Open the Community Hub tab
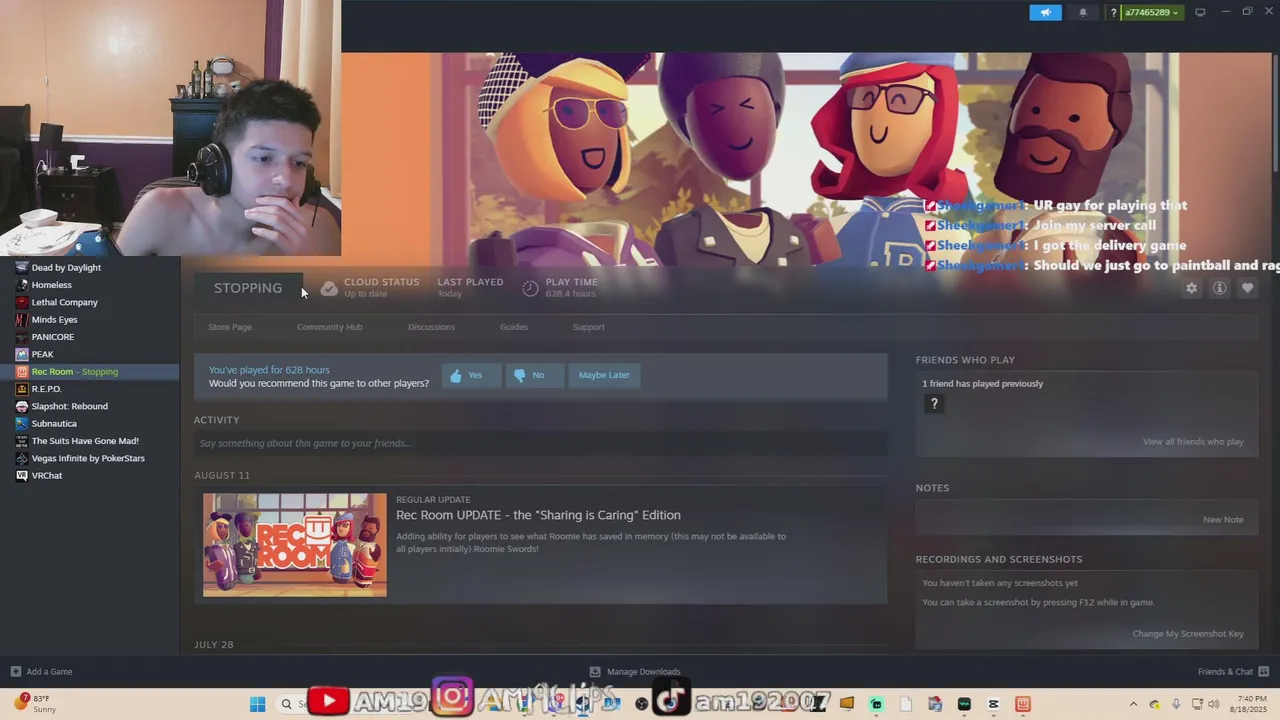This screenshot has height=720, width=1280. (329, 327)
